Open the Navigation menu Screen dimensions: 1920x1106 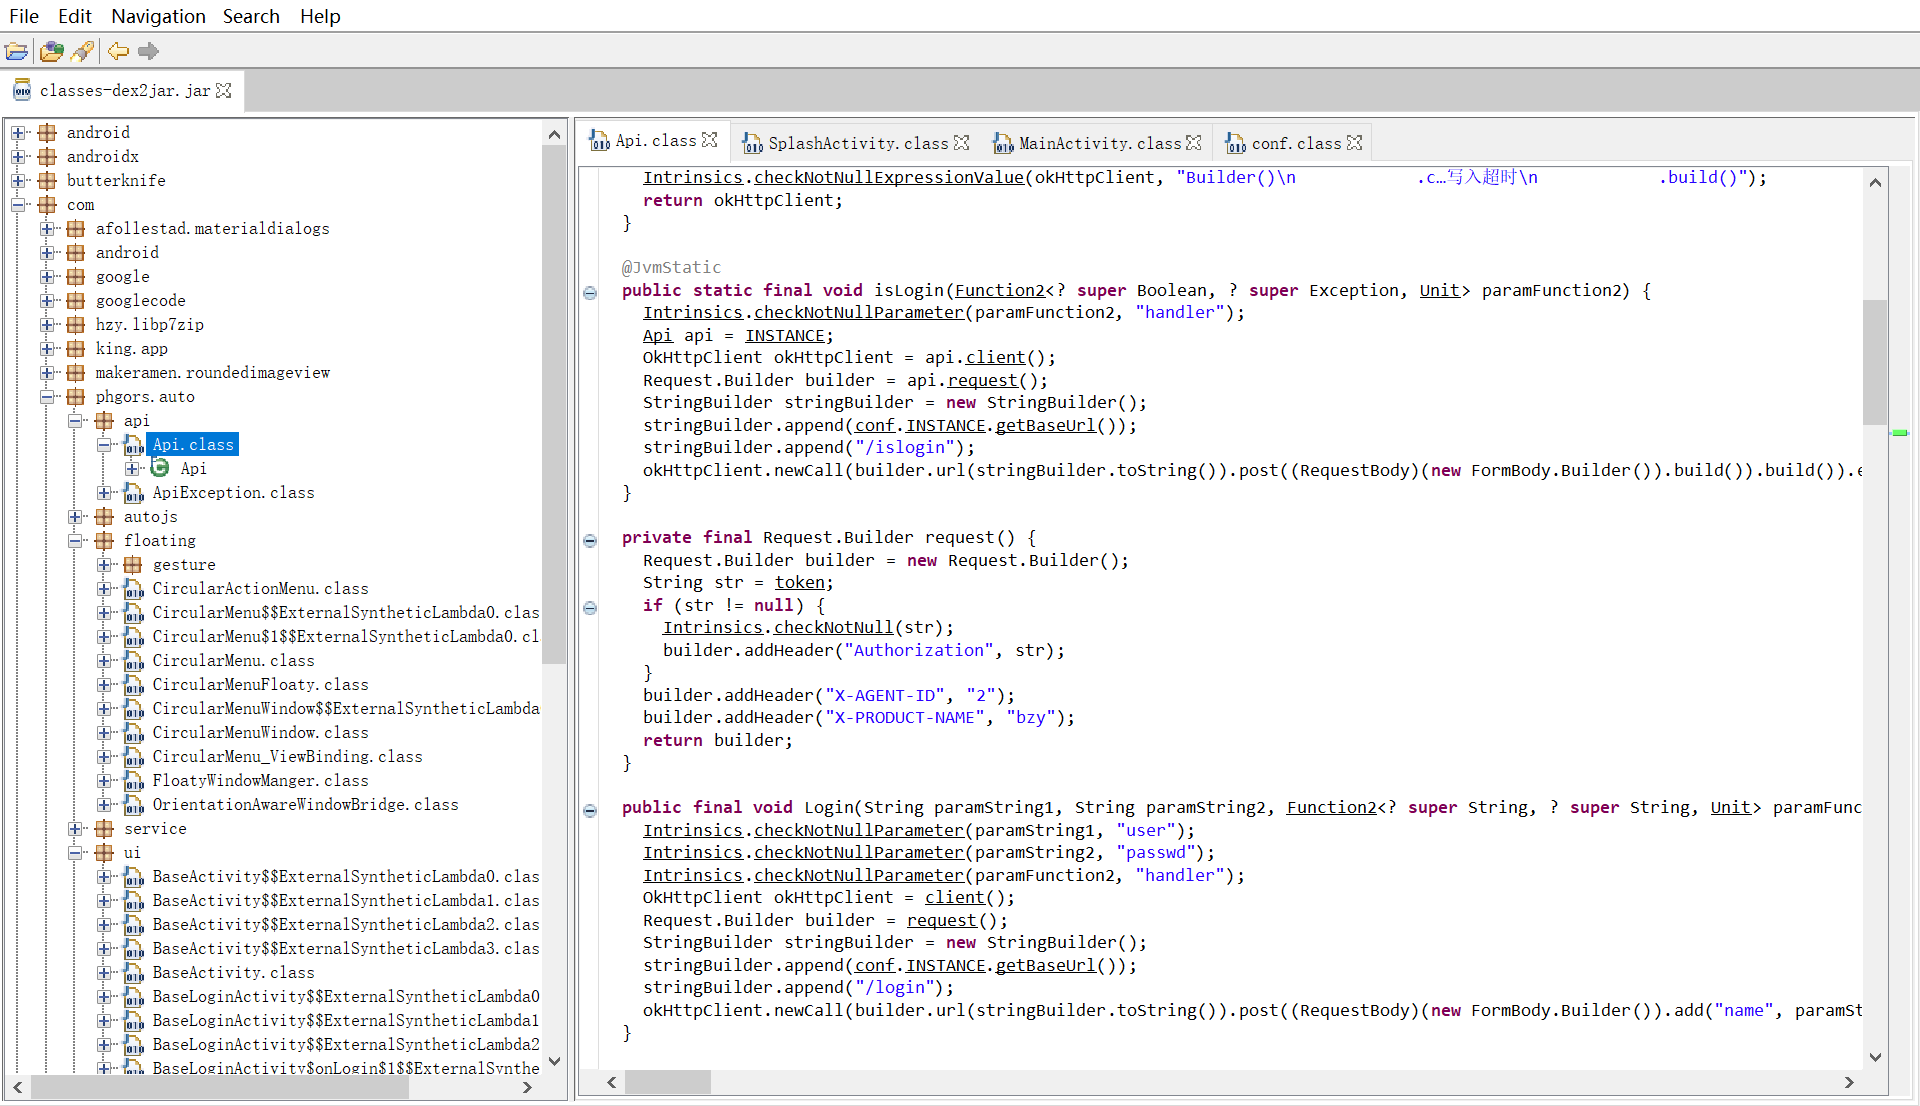[158, 16]
